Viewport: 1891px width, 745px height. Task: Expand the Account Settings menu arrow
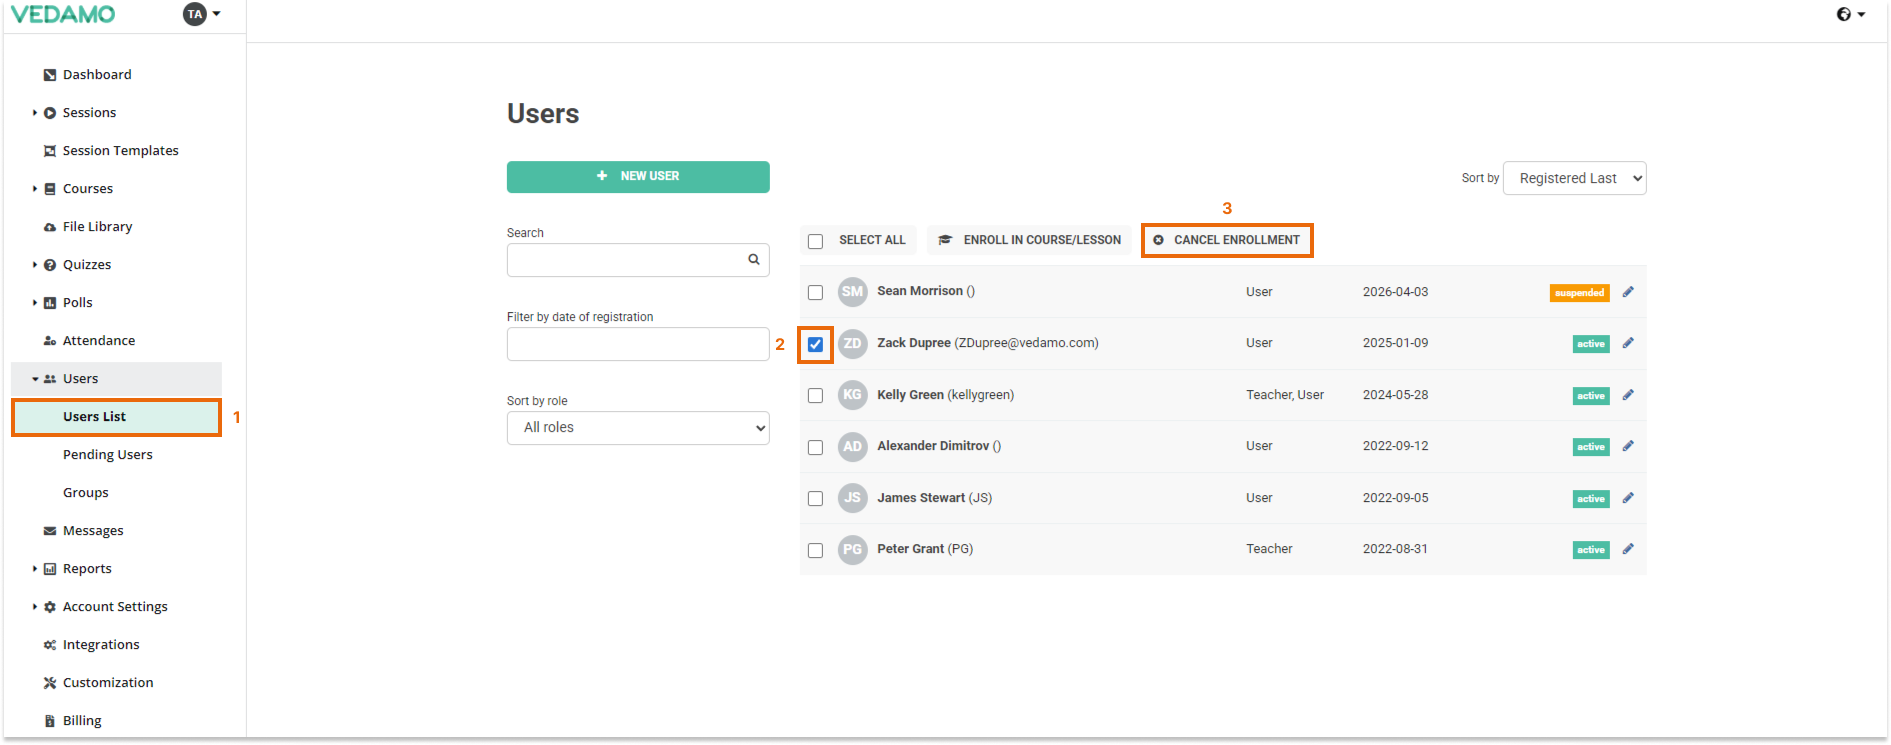35,607
